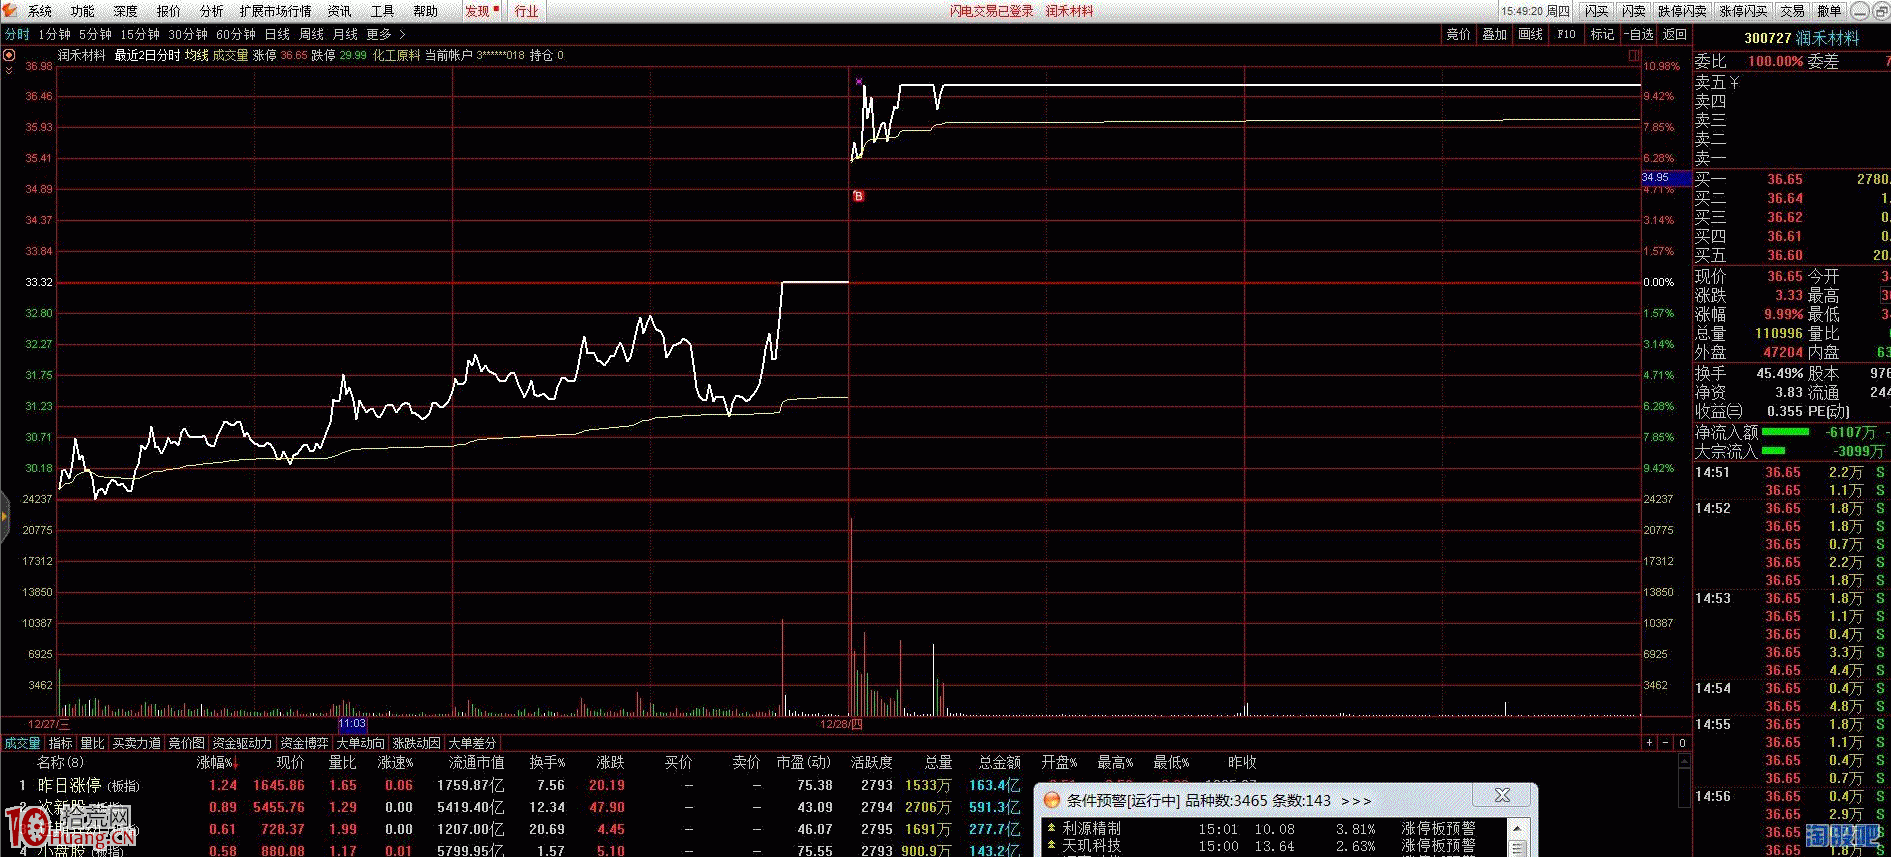Click the 11:03 time marker on timeline
The width and height of the screenshot is (1891, 857).
click(x=352, y=723)
